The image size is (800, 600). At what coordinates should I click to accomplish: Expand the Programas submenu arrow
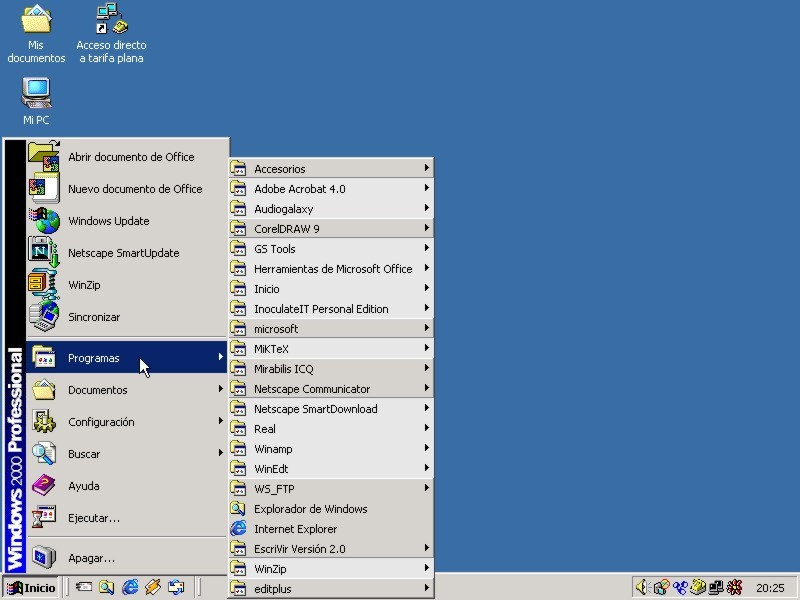[x=220, y=357]
